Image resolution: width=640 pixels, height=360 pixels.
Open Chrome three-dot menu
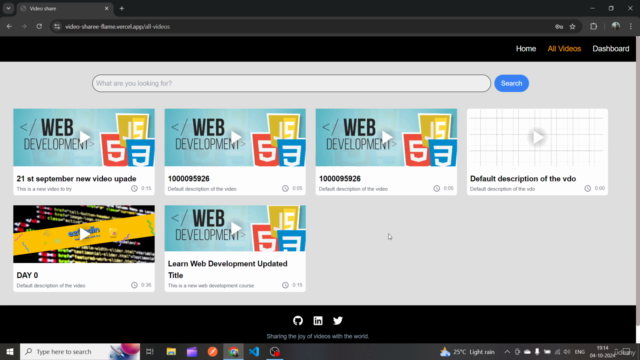pos(631,27)
